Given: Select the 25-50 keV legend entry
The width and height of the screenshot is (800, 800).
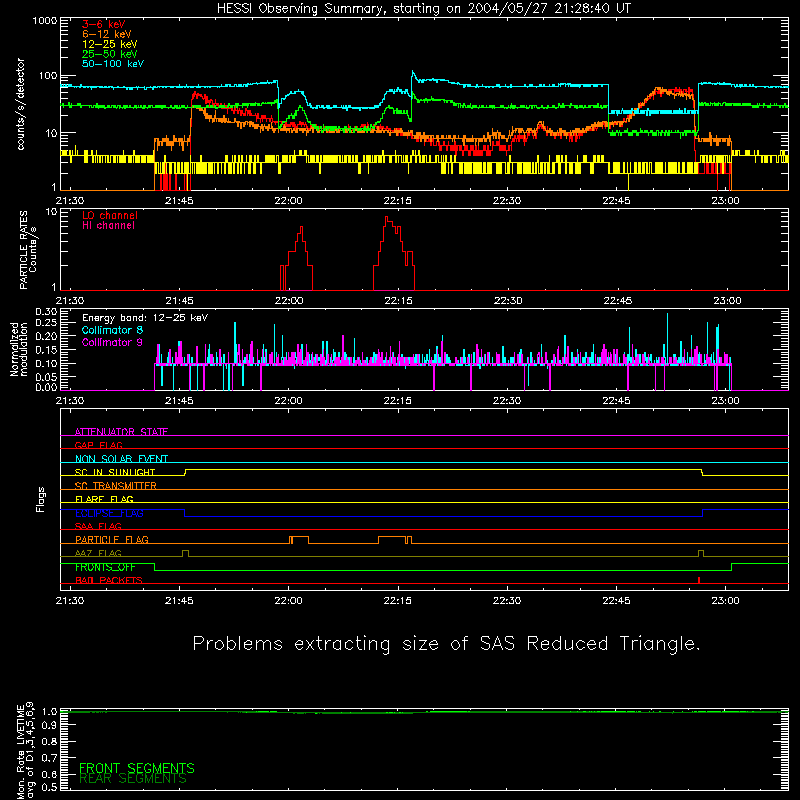Looking at the screenshot, I should 110,54.
